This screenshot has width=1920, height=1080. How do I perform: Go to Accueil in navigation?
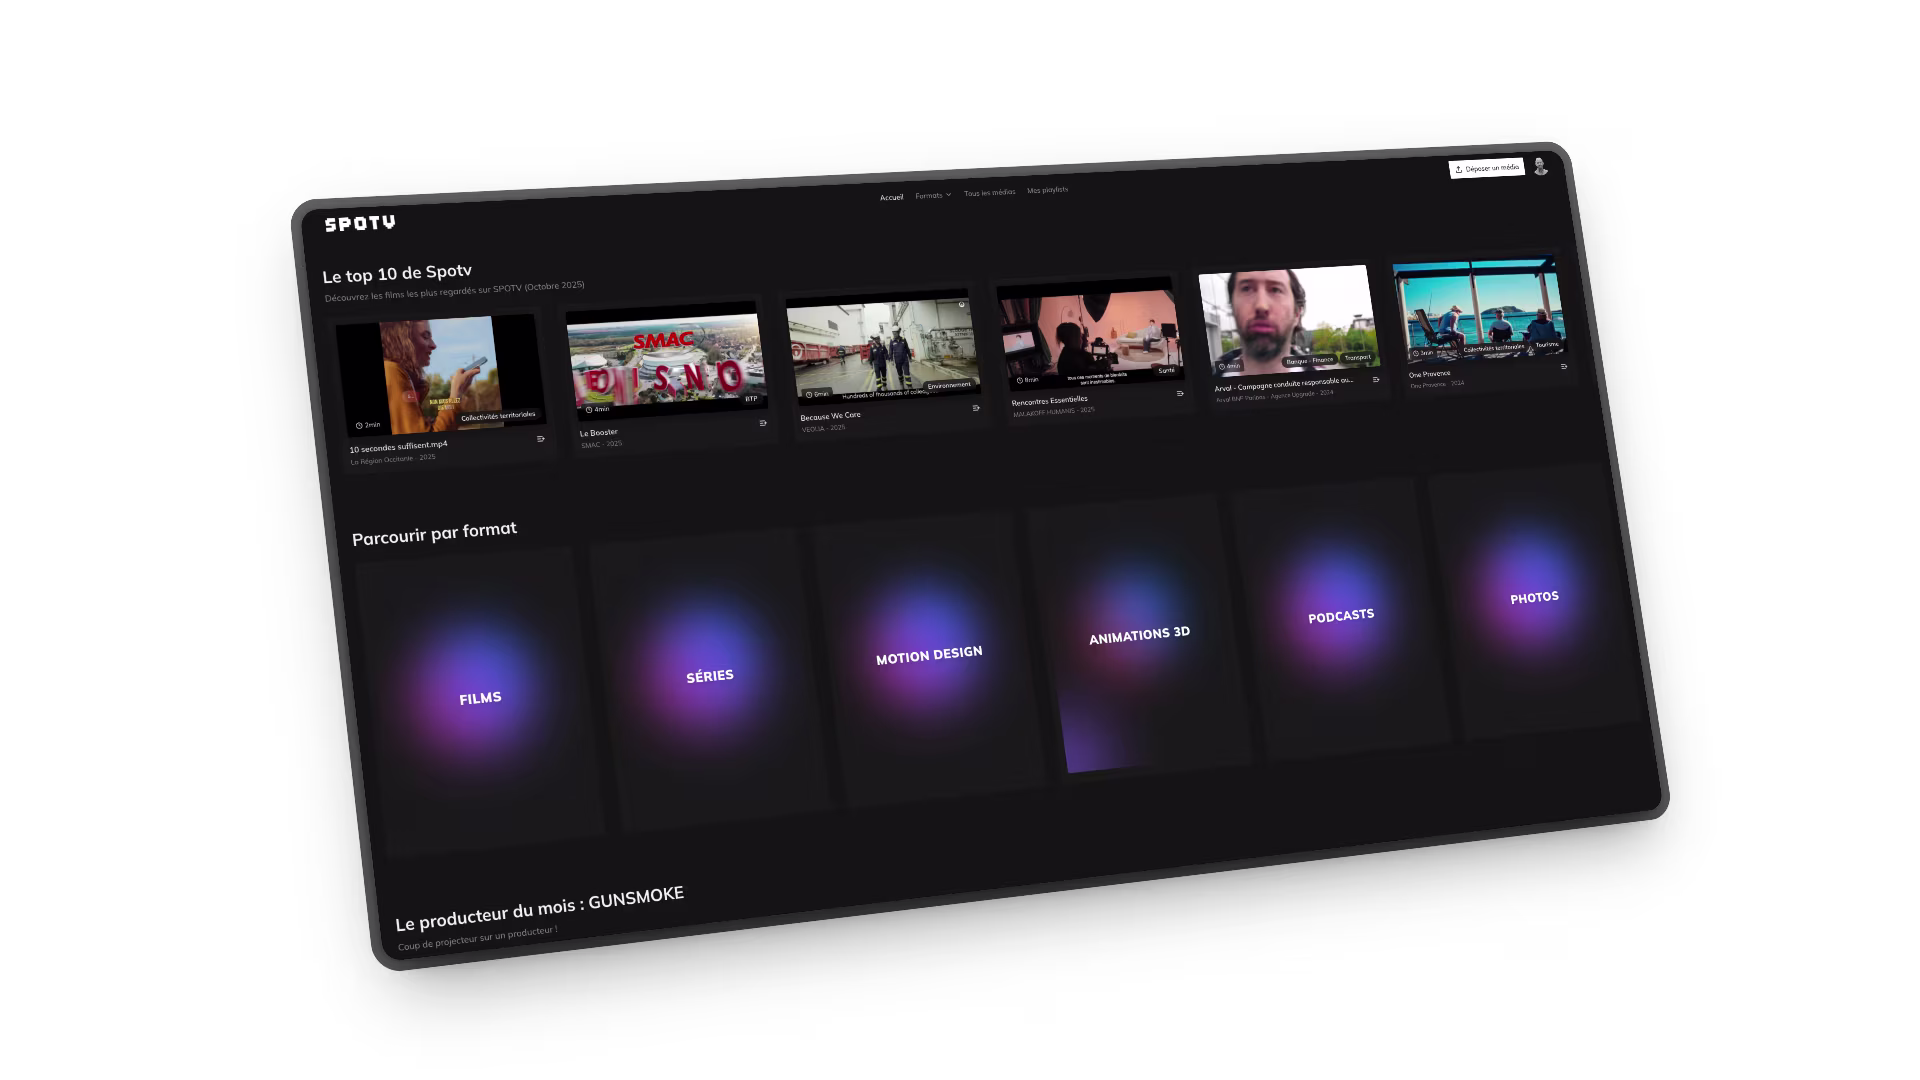(891, 197)
